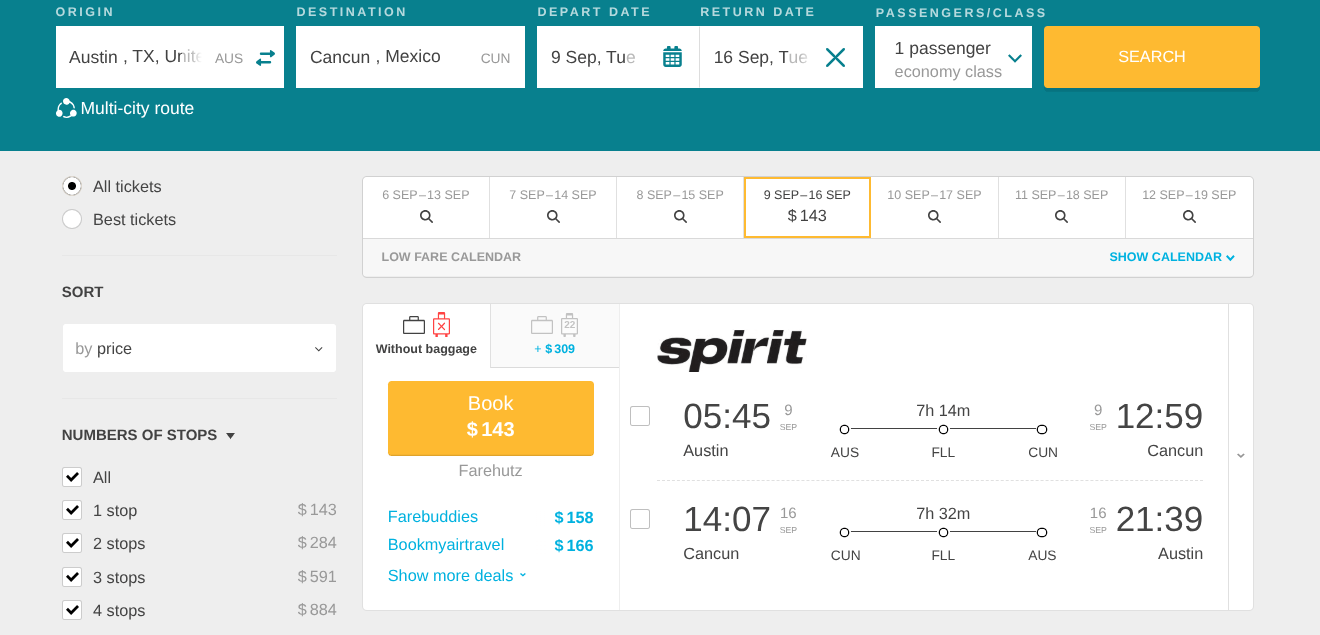Open the depart date calendar icon
Image resolution: width=1320 pixels, height=635 pixels.
pos(672,57)
